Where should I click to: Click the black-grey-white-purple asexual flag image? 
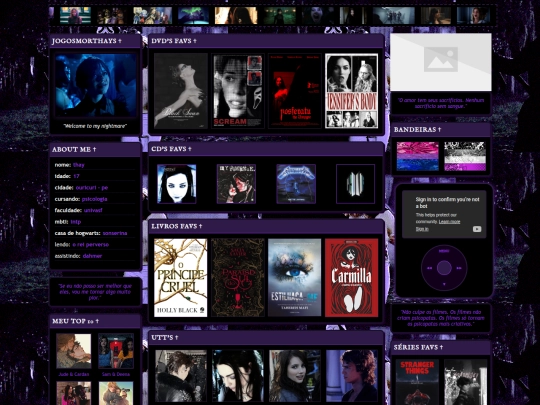[x=465, y=156]
